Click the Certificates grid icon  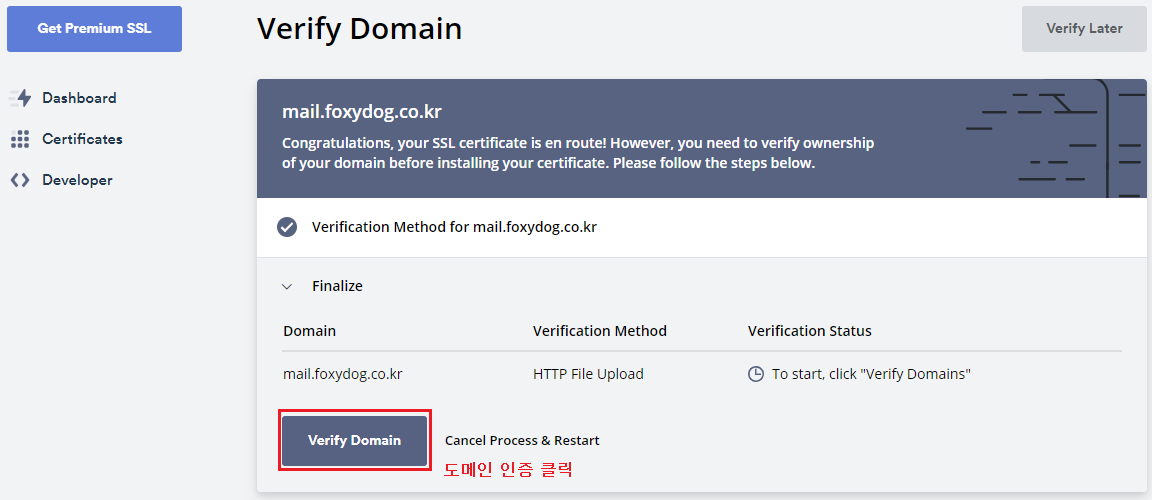[21, 139]
